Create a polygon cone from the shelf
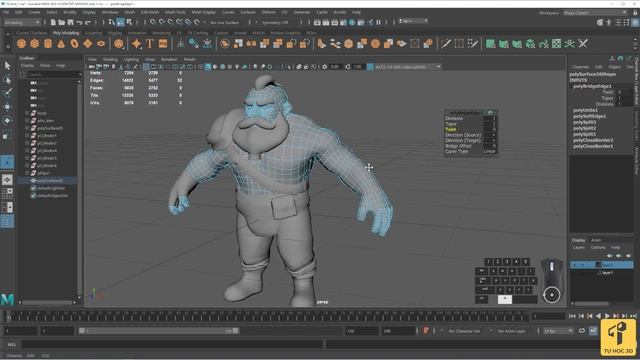This screenshot has height=360, width=640. click(x=61, y=43)
